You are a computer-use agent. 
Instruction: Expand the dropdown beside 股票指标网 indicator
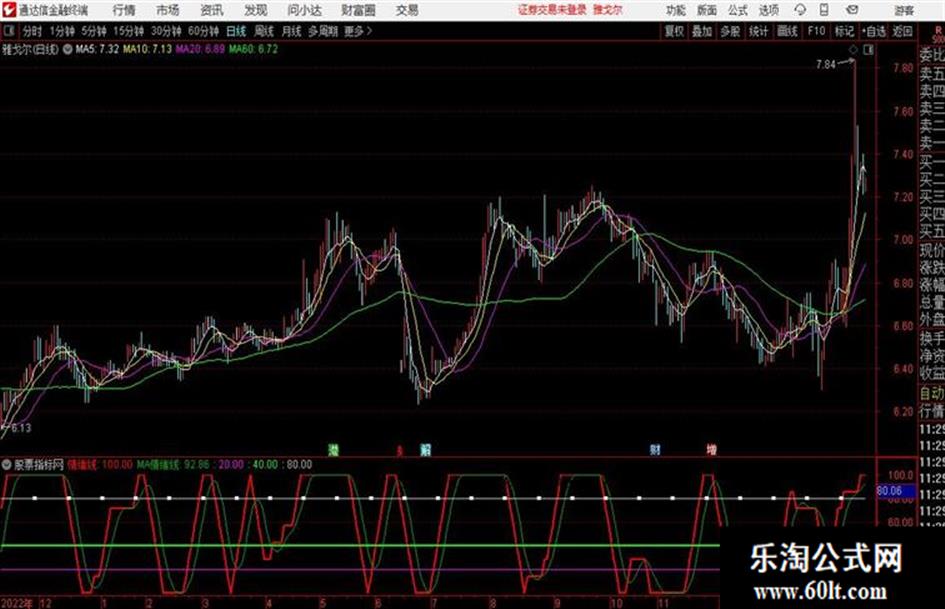coord(7,465)
